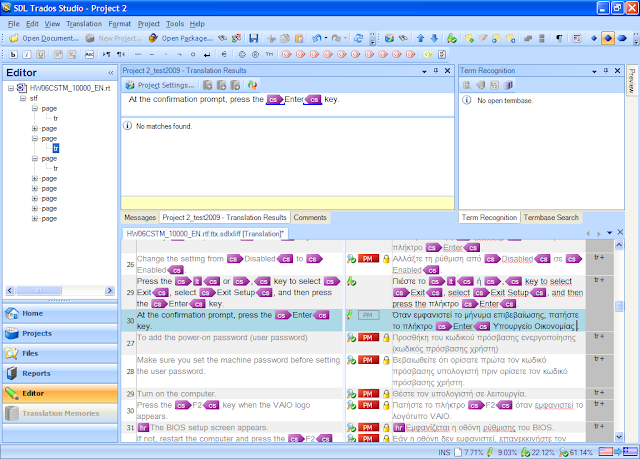Insert registered trademark symbol from toolbar
The width and height of the screenshot is (640, 459).
coord(256,54)
